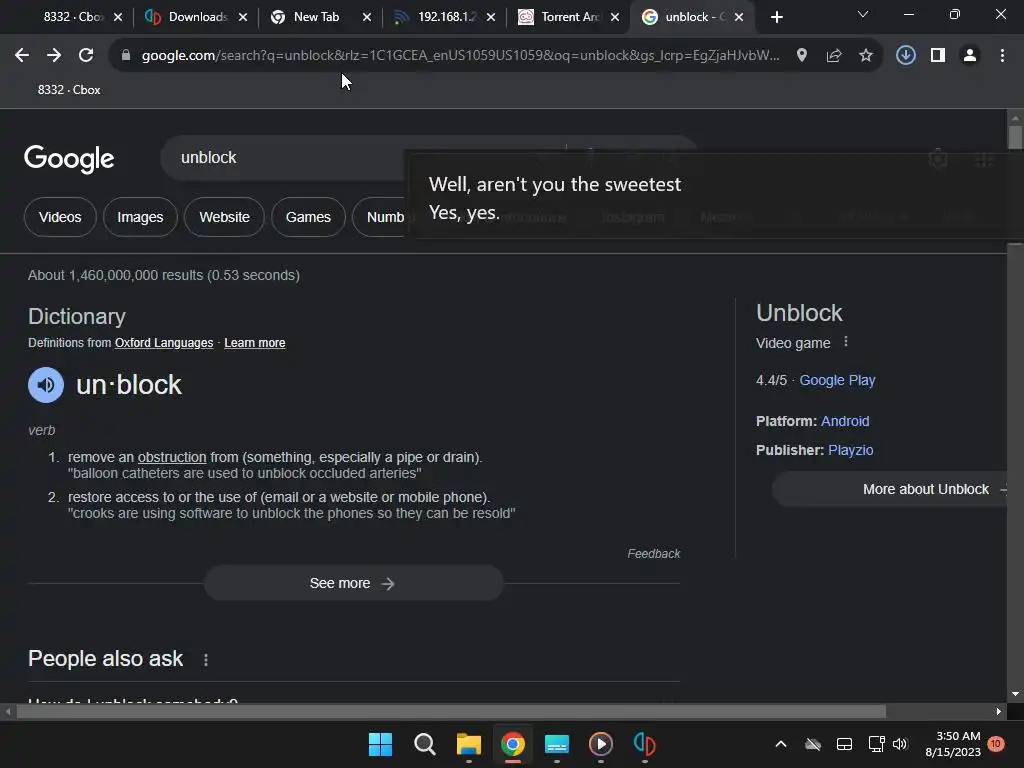Click the Google logo
This screenshot has height=768, width=1024.
69,159
